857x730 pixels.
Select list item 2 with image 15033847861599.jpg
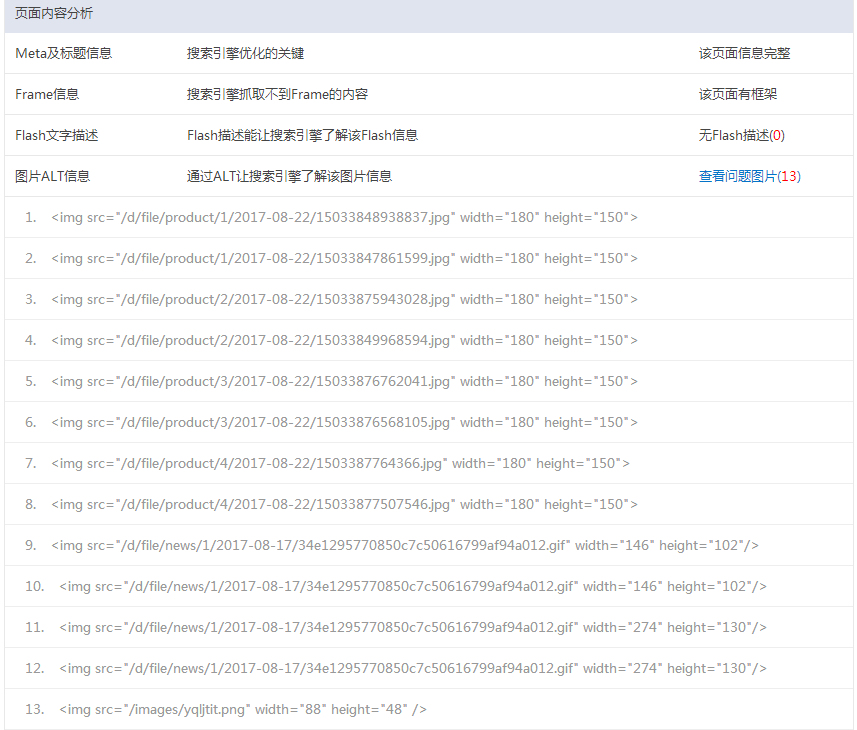pyautogui.click(x=344, y=258)
